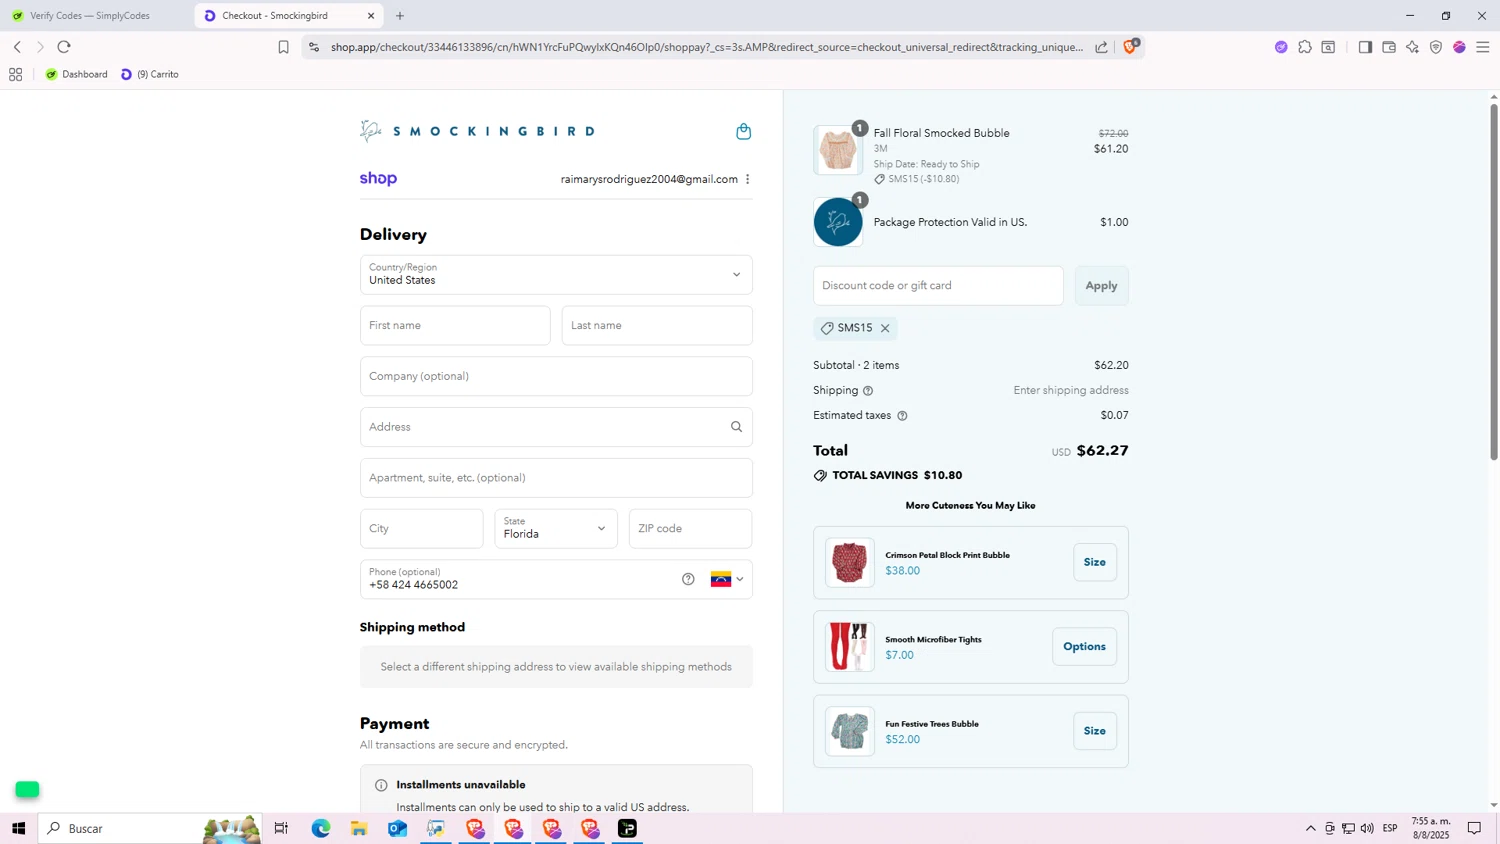The width and height of the screenshot is (1500, 844).
Task: Open Leo AI sparkle icon
Action: (1412, 47)
